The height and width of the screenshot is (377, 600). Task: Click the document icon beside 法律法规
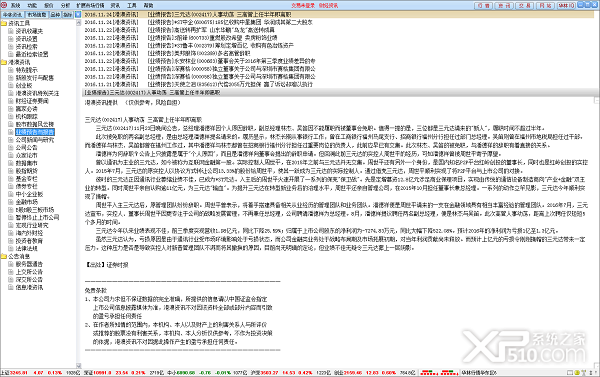[x=11, y=248]
